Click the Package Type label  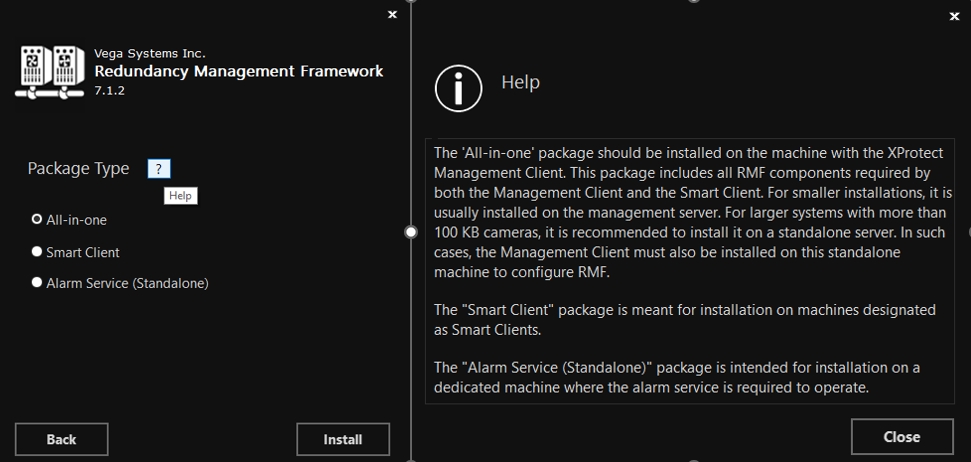78,168
